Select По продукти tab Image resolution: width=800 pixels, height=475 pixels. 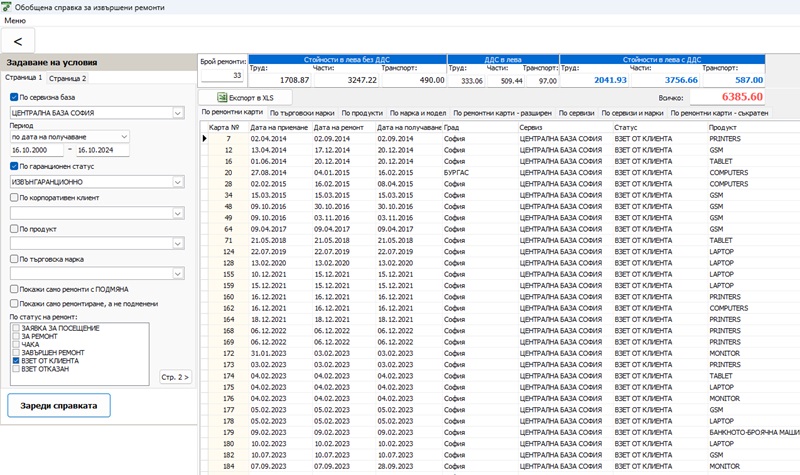(x=362, y=113)
